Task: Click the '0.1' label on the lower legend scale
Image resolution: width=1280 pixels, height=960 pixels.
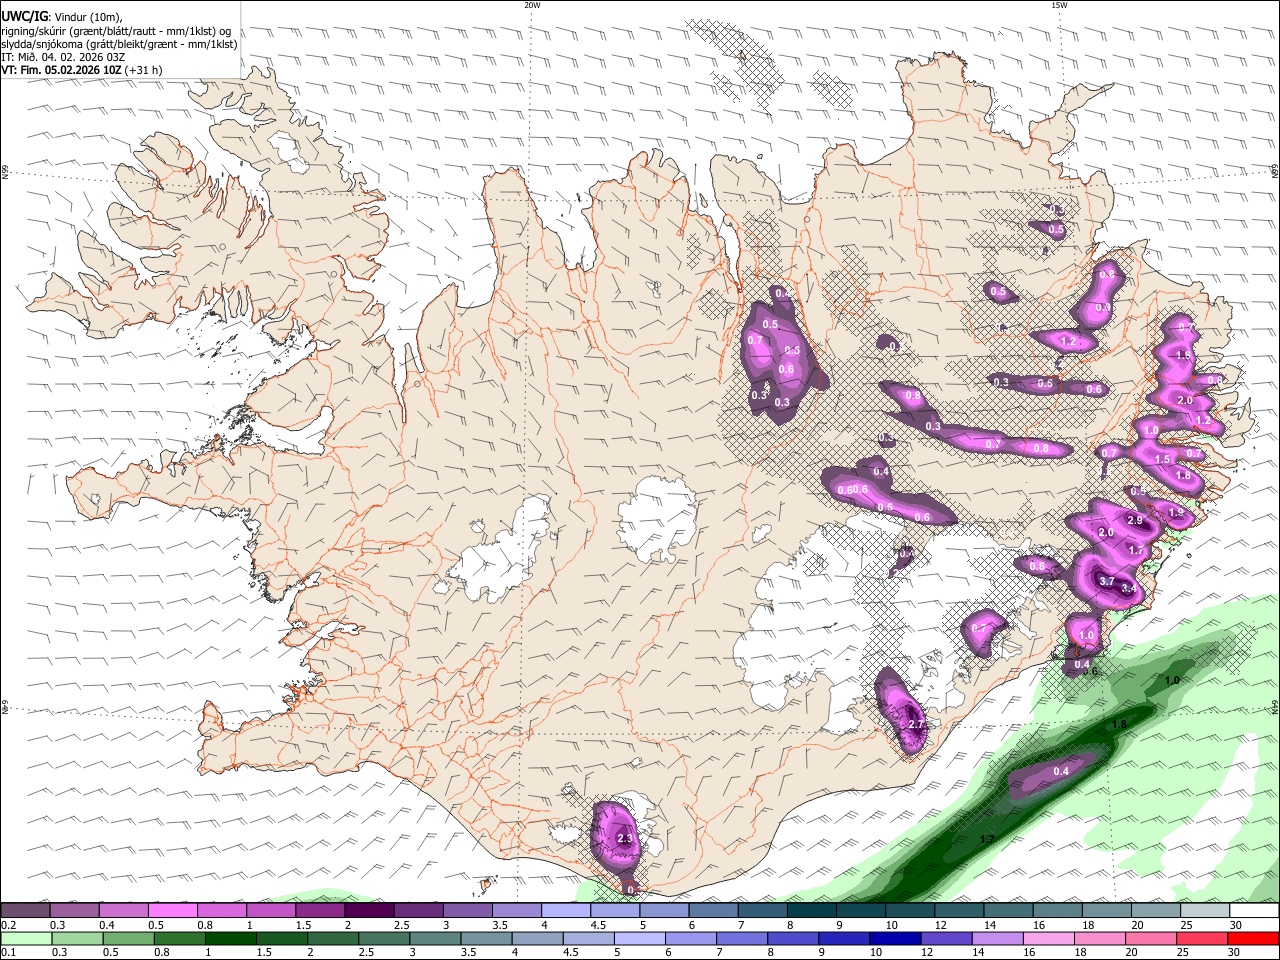Action: [9, 953]
